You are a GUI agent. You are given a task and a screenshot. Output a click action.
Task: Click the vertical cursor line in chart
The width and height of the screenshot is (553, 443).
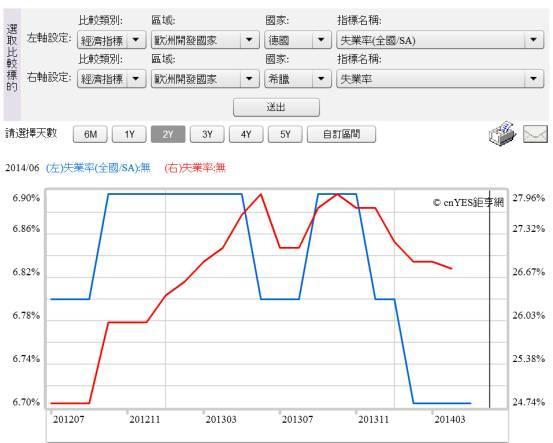[x=490, y=299]
